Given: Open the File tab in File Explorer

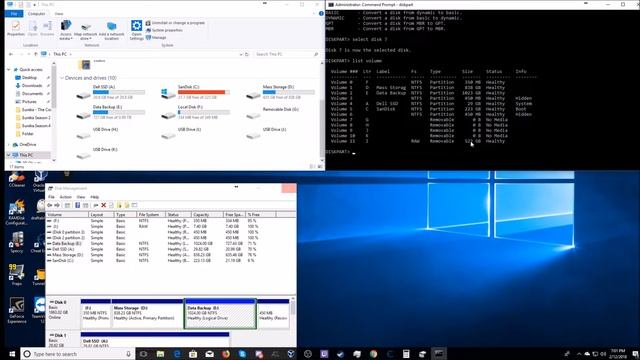Looking at the screenshot, I should (x=14, y=13).
